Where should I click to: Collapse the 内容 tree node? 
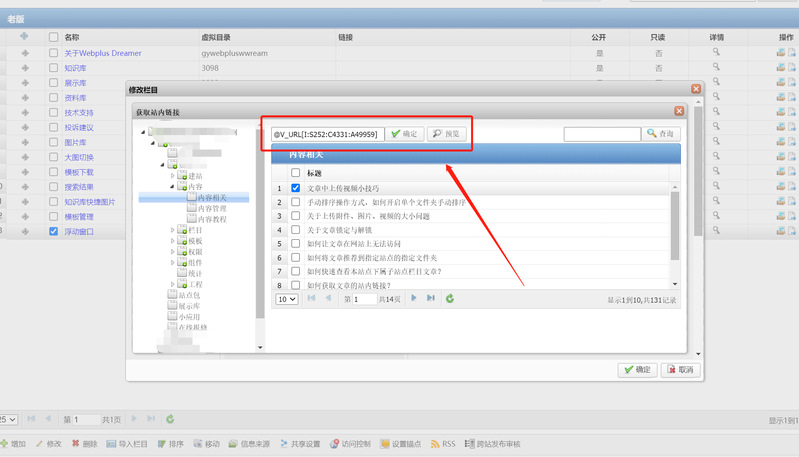pos(173,186)
